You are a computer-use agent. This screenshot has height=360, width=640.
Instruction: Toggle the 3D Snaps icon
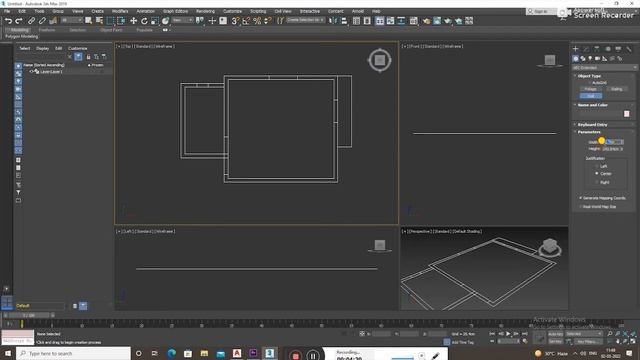(236, 20)
